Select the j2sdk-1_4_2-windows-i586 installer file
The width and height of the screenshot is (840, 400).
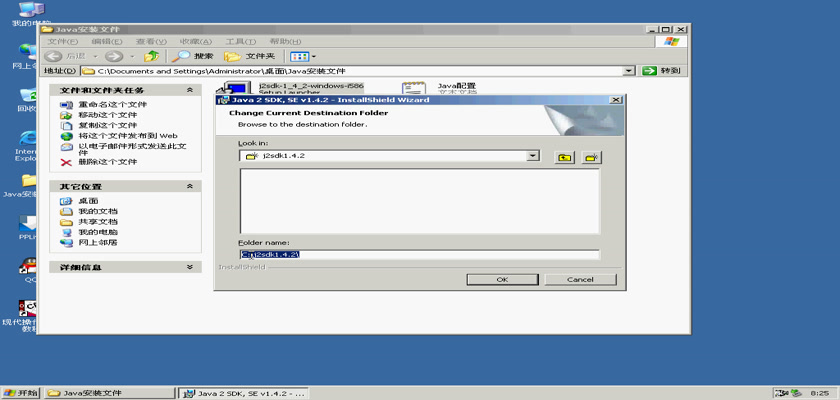pyautogui.click(x=291, y=88)
